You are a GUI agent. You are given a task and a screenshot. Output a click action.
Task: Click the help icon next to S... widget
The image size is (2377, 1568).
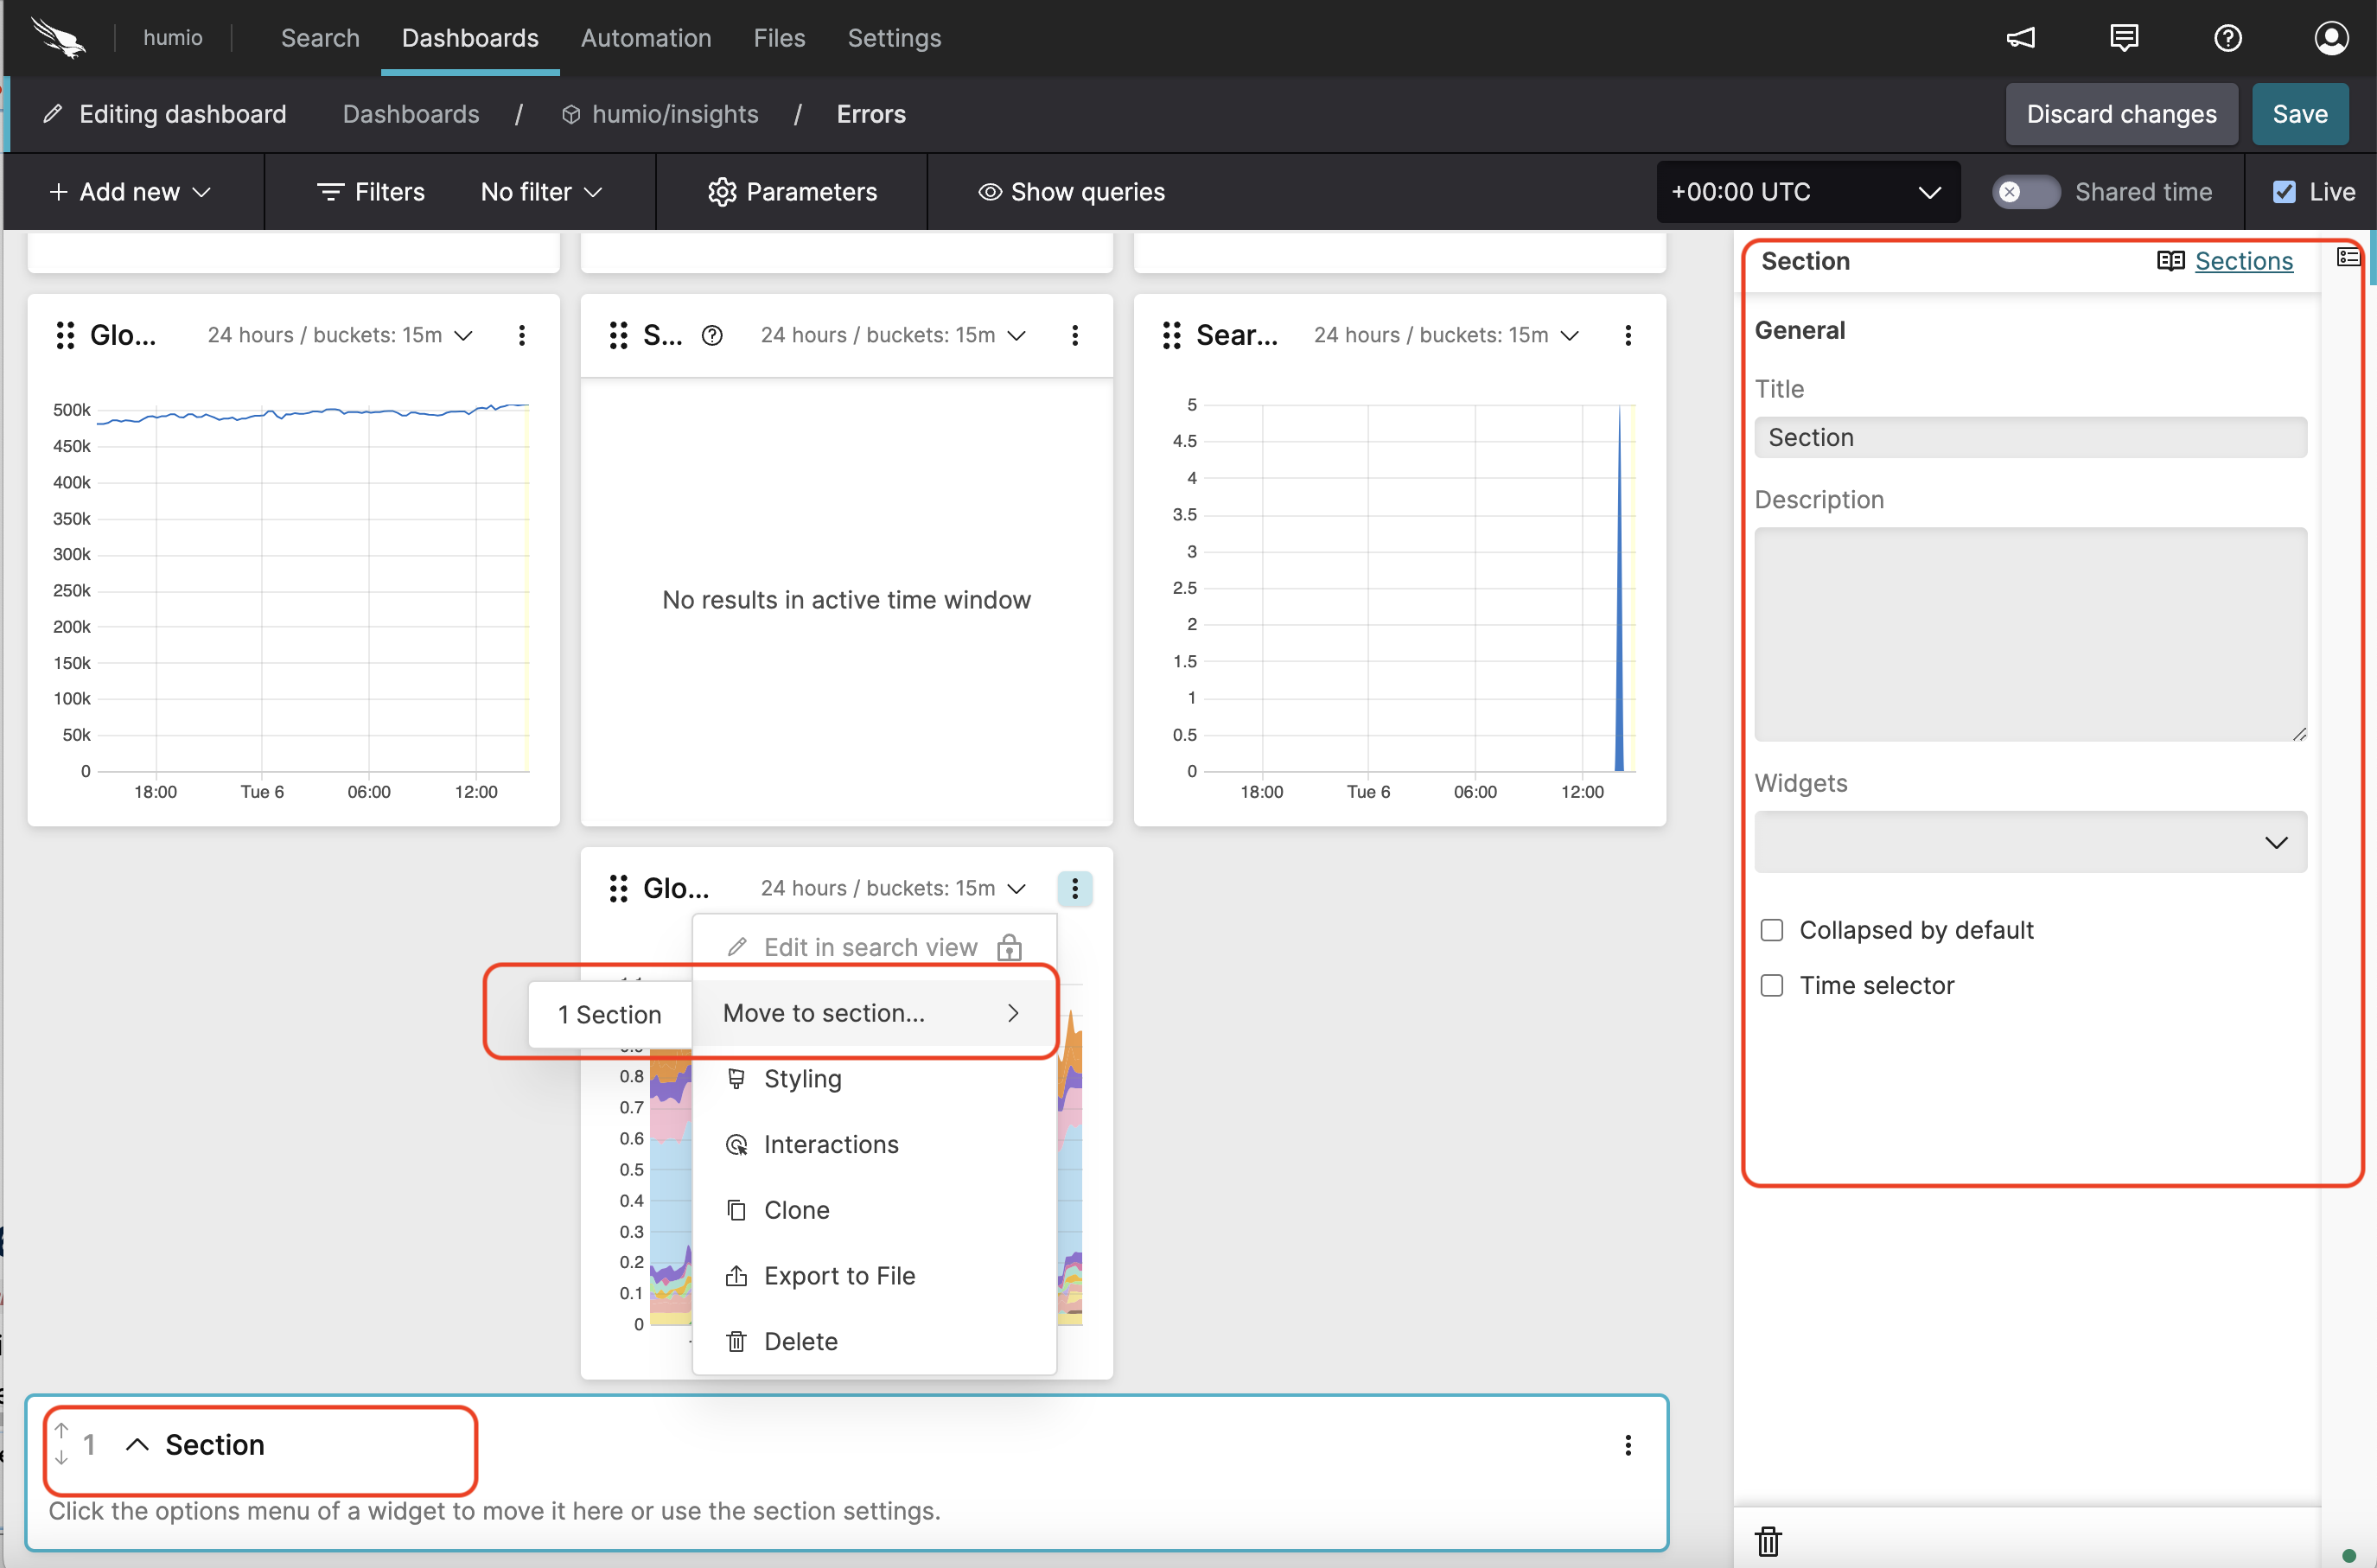pyautogui.click(x=712, y=335)
